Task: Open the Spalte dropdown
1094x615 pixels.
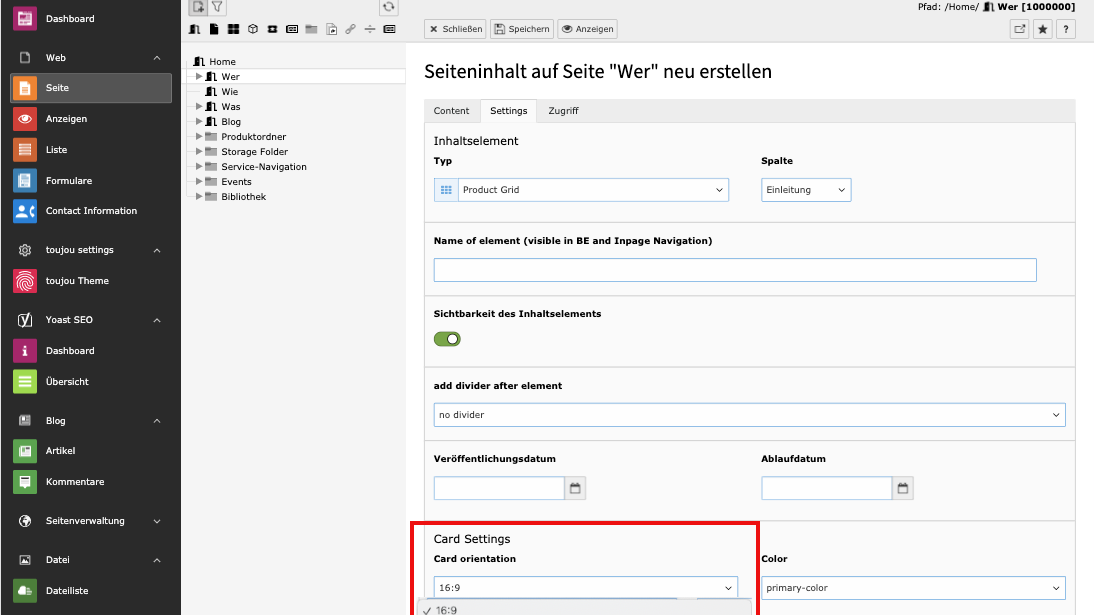Action: point(806,190)
